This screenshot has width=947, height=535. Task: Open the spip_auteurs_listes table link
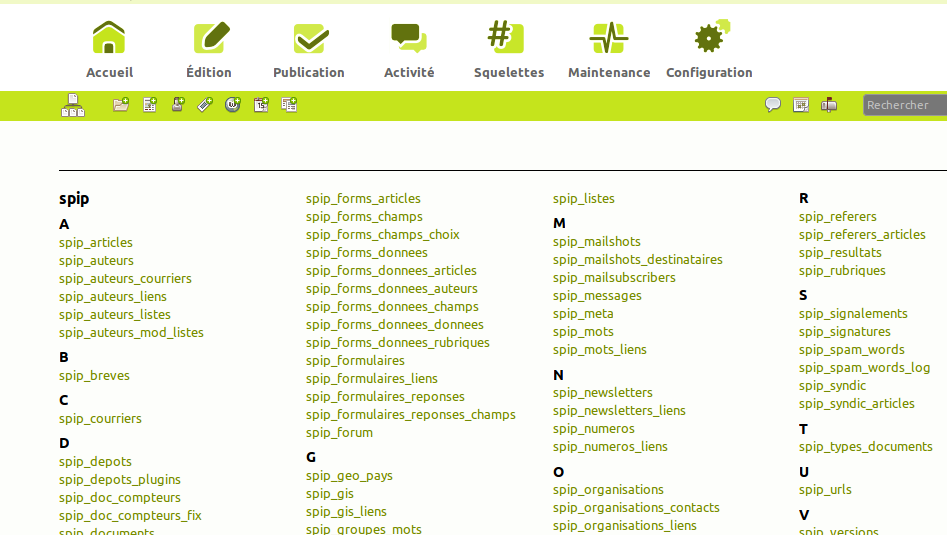pyautogui.click(x=115, y=315)
